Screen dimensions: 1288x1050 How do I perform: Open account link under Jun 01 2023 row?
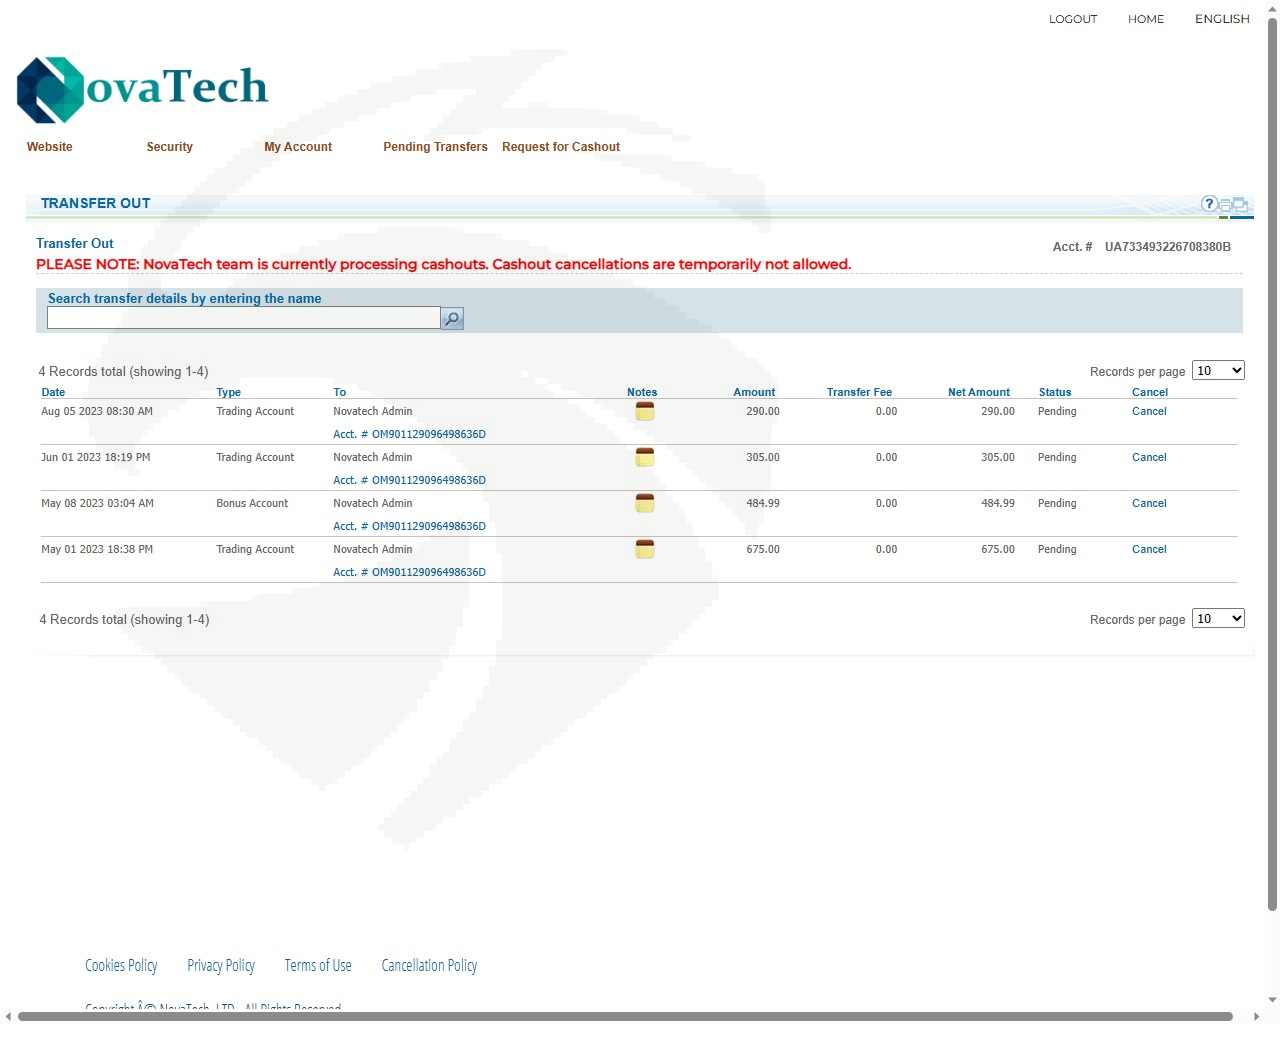(409, 480)
